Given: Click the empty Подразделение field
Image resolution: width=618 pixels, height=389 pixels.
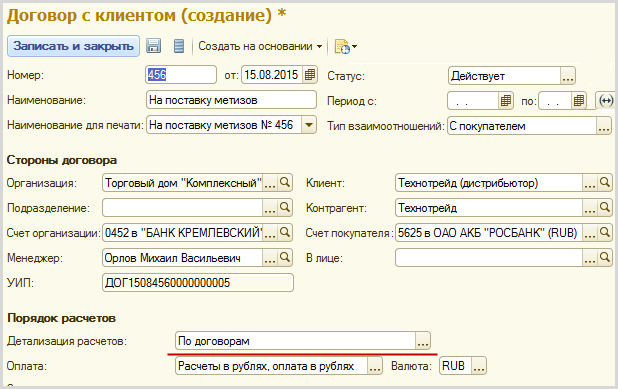Looking at the screenshot, I should click(x=182, y=208).
